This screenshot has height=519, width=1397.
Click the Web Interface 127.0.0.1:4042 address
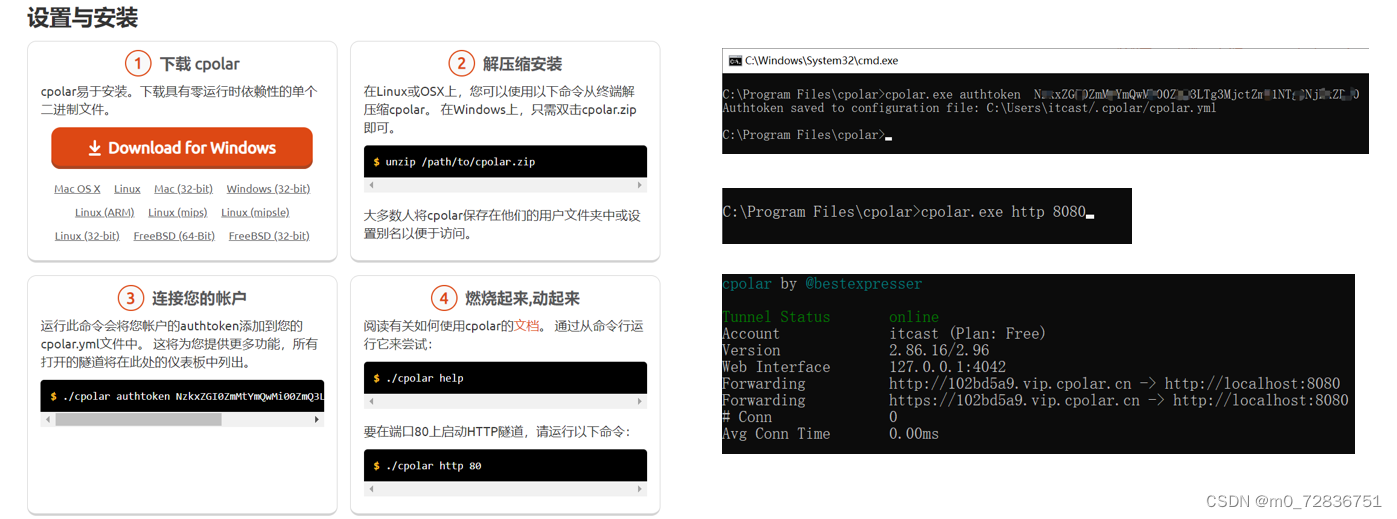click(x=947, y=367)
